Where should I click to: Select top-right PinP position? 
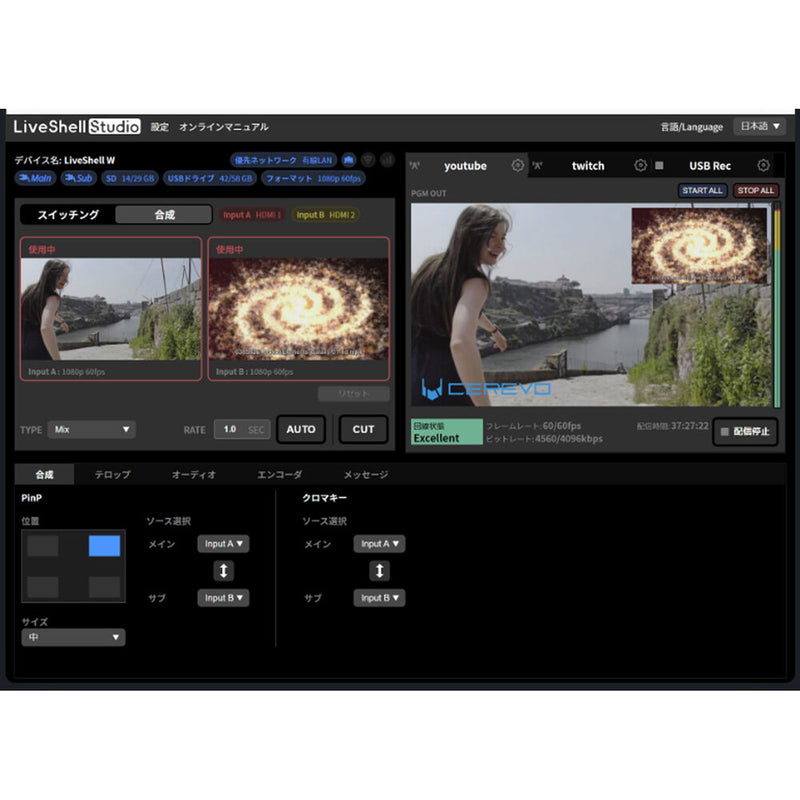[x=104, y=546]
